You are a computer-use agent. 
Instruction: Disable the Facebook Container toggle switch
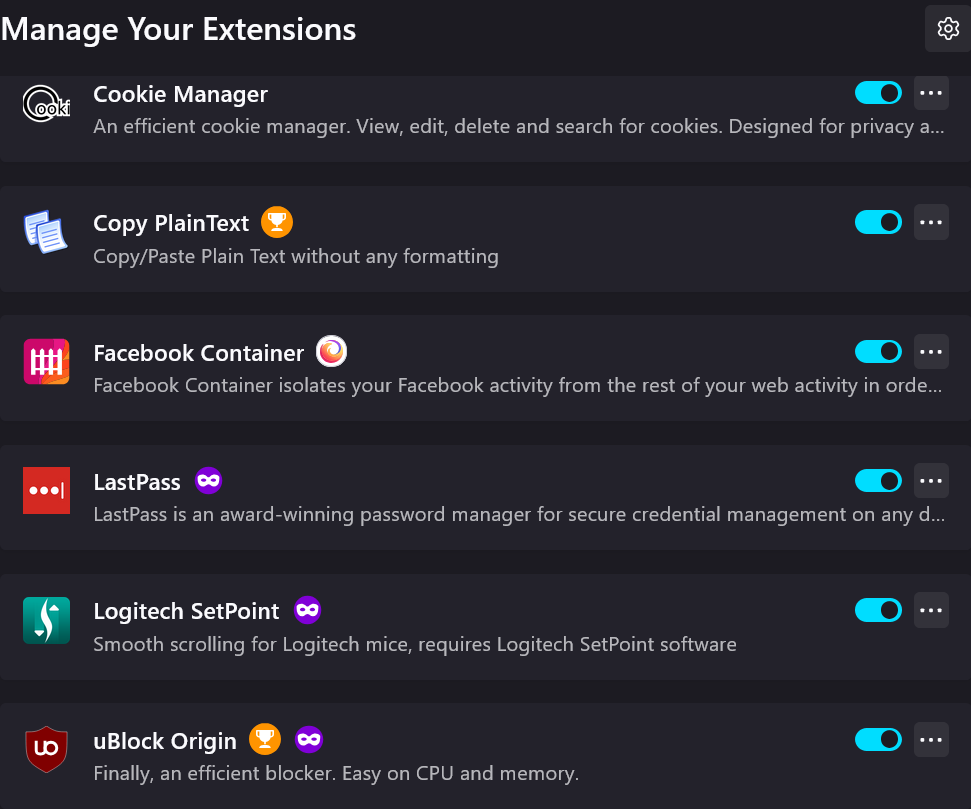(x=878, y=352)
